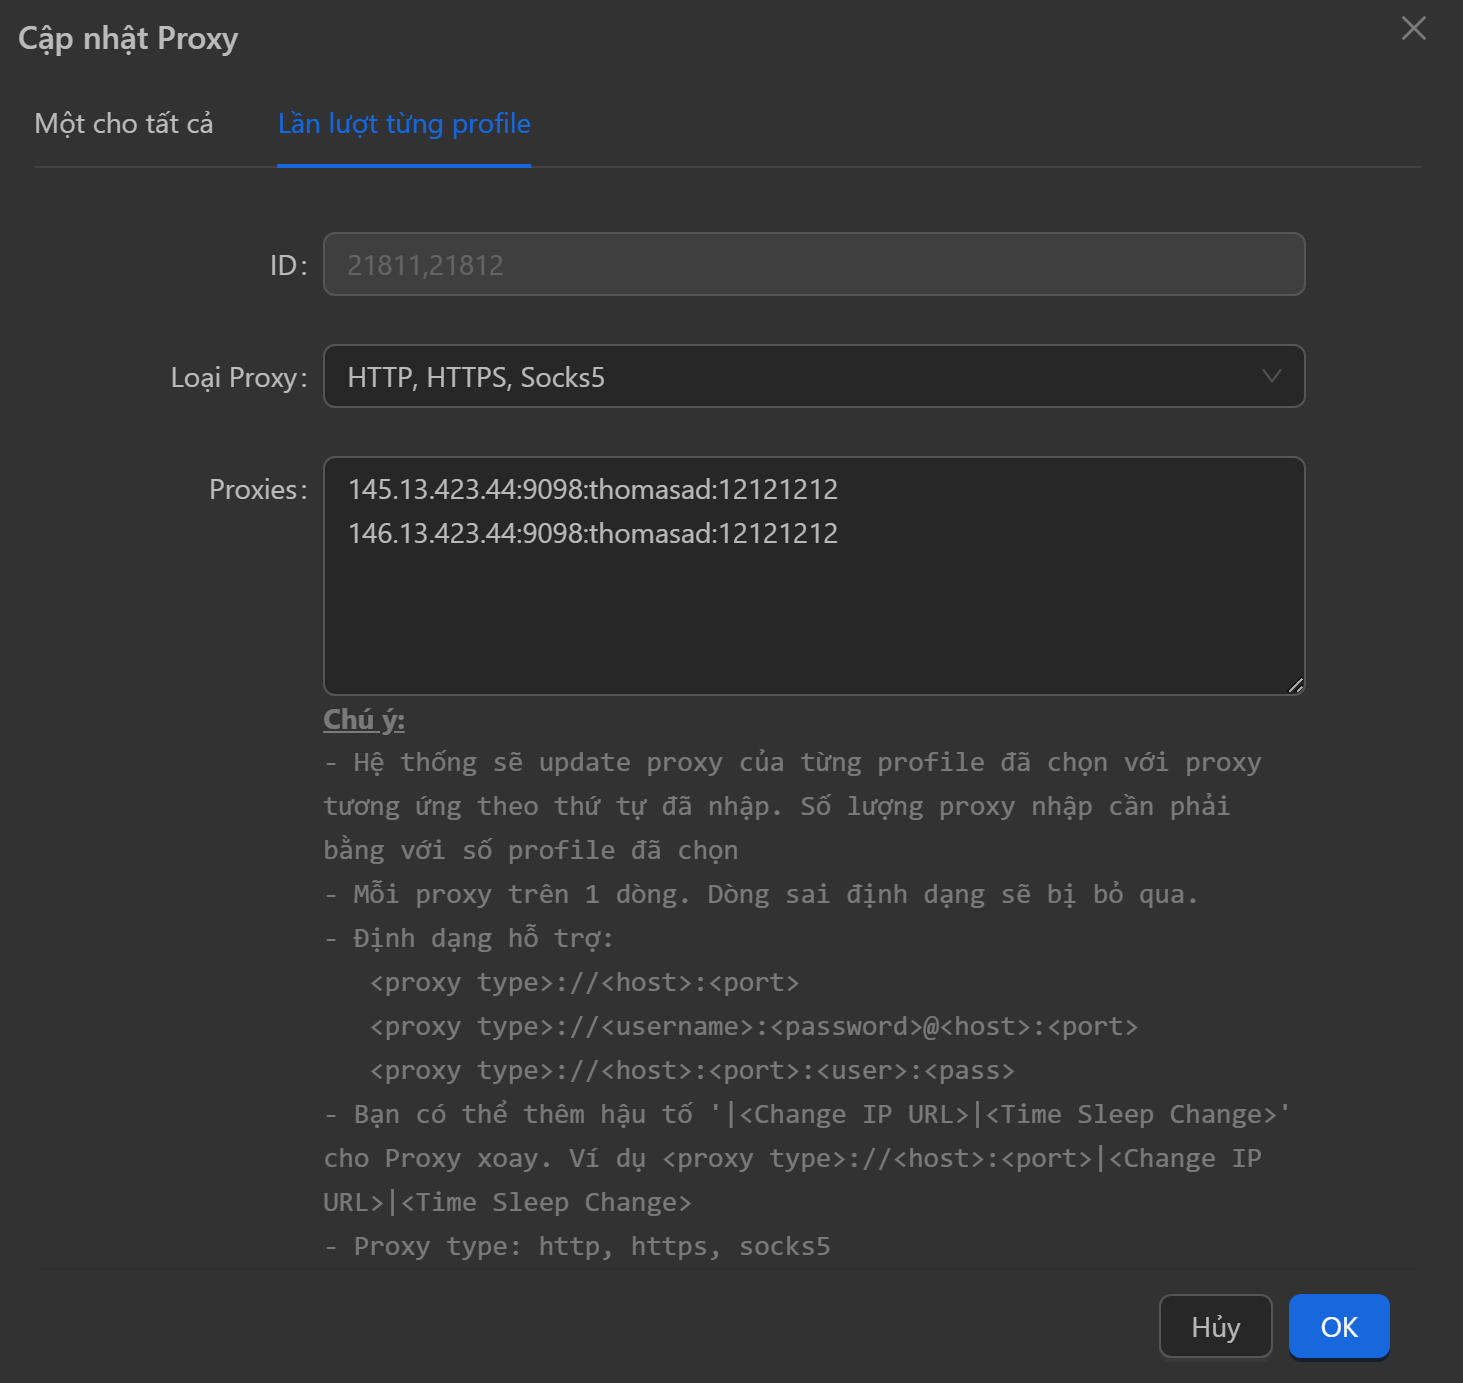Place cursor on second proxy line 146.13.423.44

592,534
